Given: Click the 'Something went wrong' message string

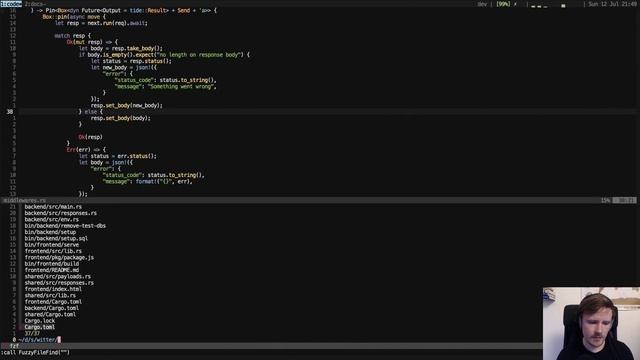Looking at the screenshot, I should coord(181,87).
